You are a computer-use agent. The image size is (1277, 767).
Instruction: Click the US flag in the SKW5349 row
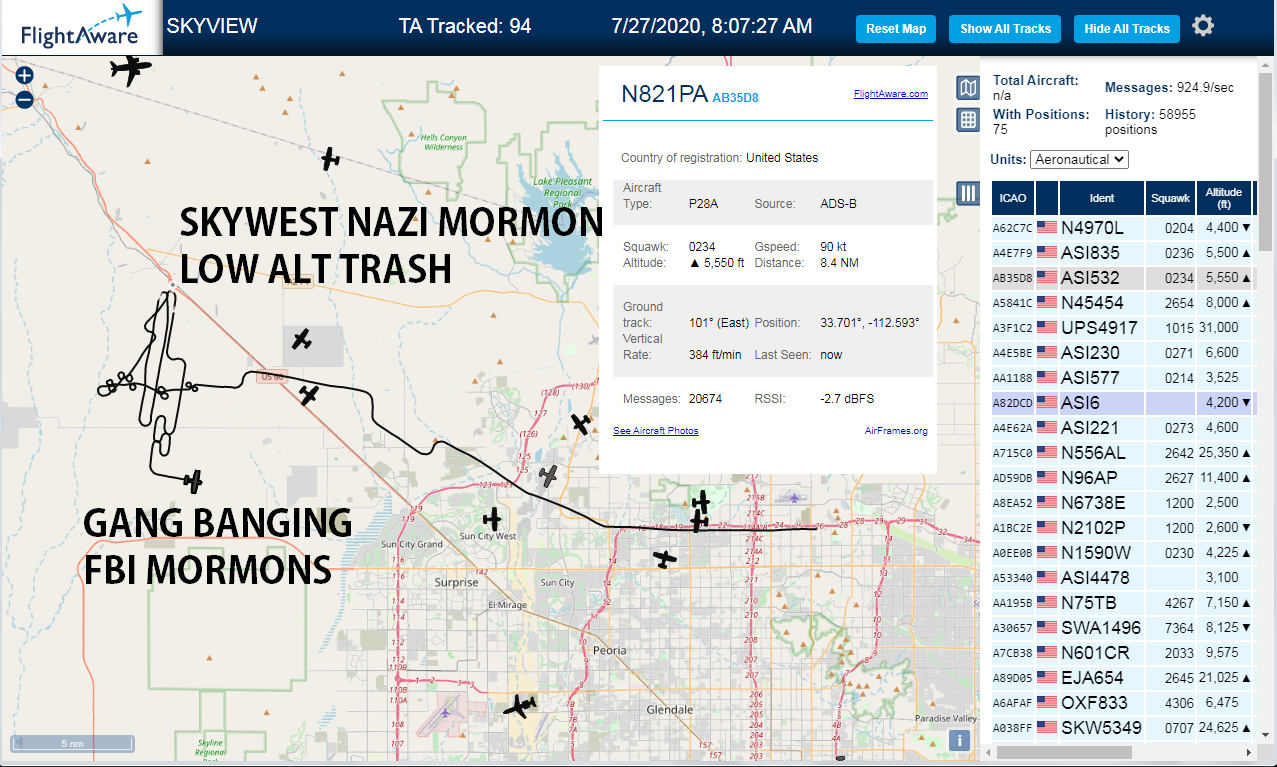point(1047,728)
